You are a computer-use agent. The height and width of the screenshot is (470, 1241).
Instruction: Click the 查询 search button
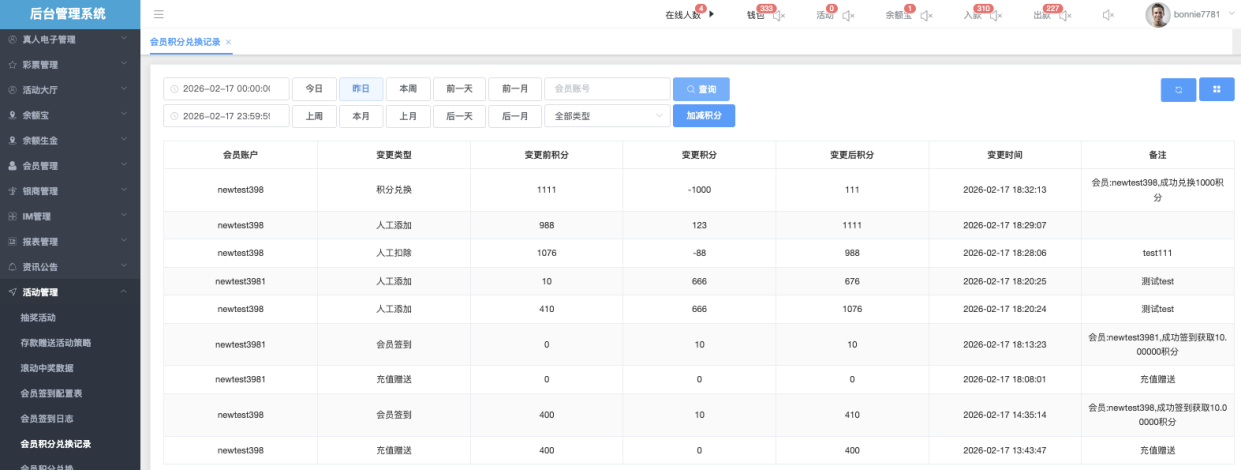(x=701, y=89)
